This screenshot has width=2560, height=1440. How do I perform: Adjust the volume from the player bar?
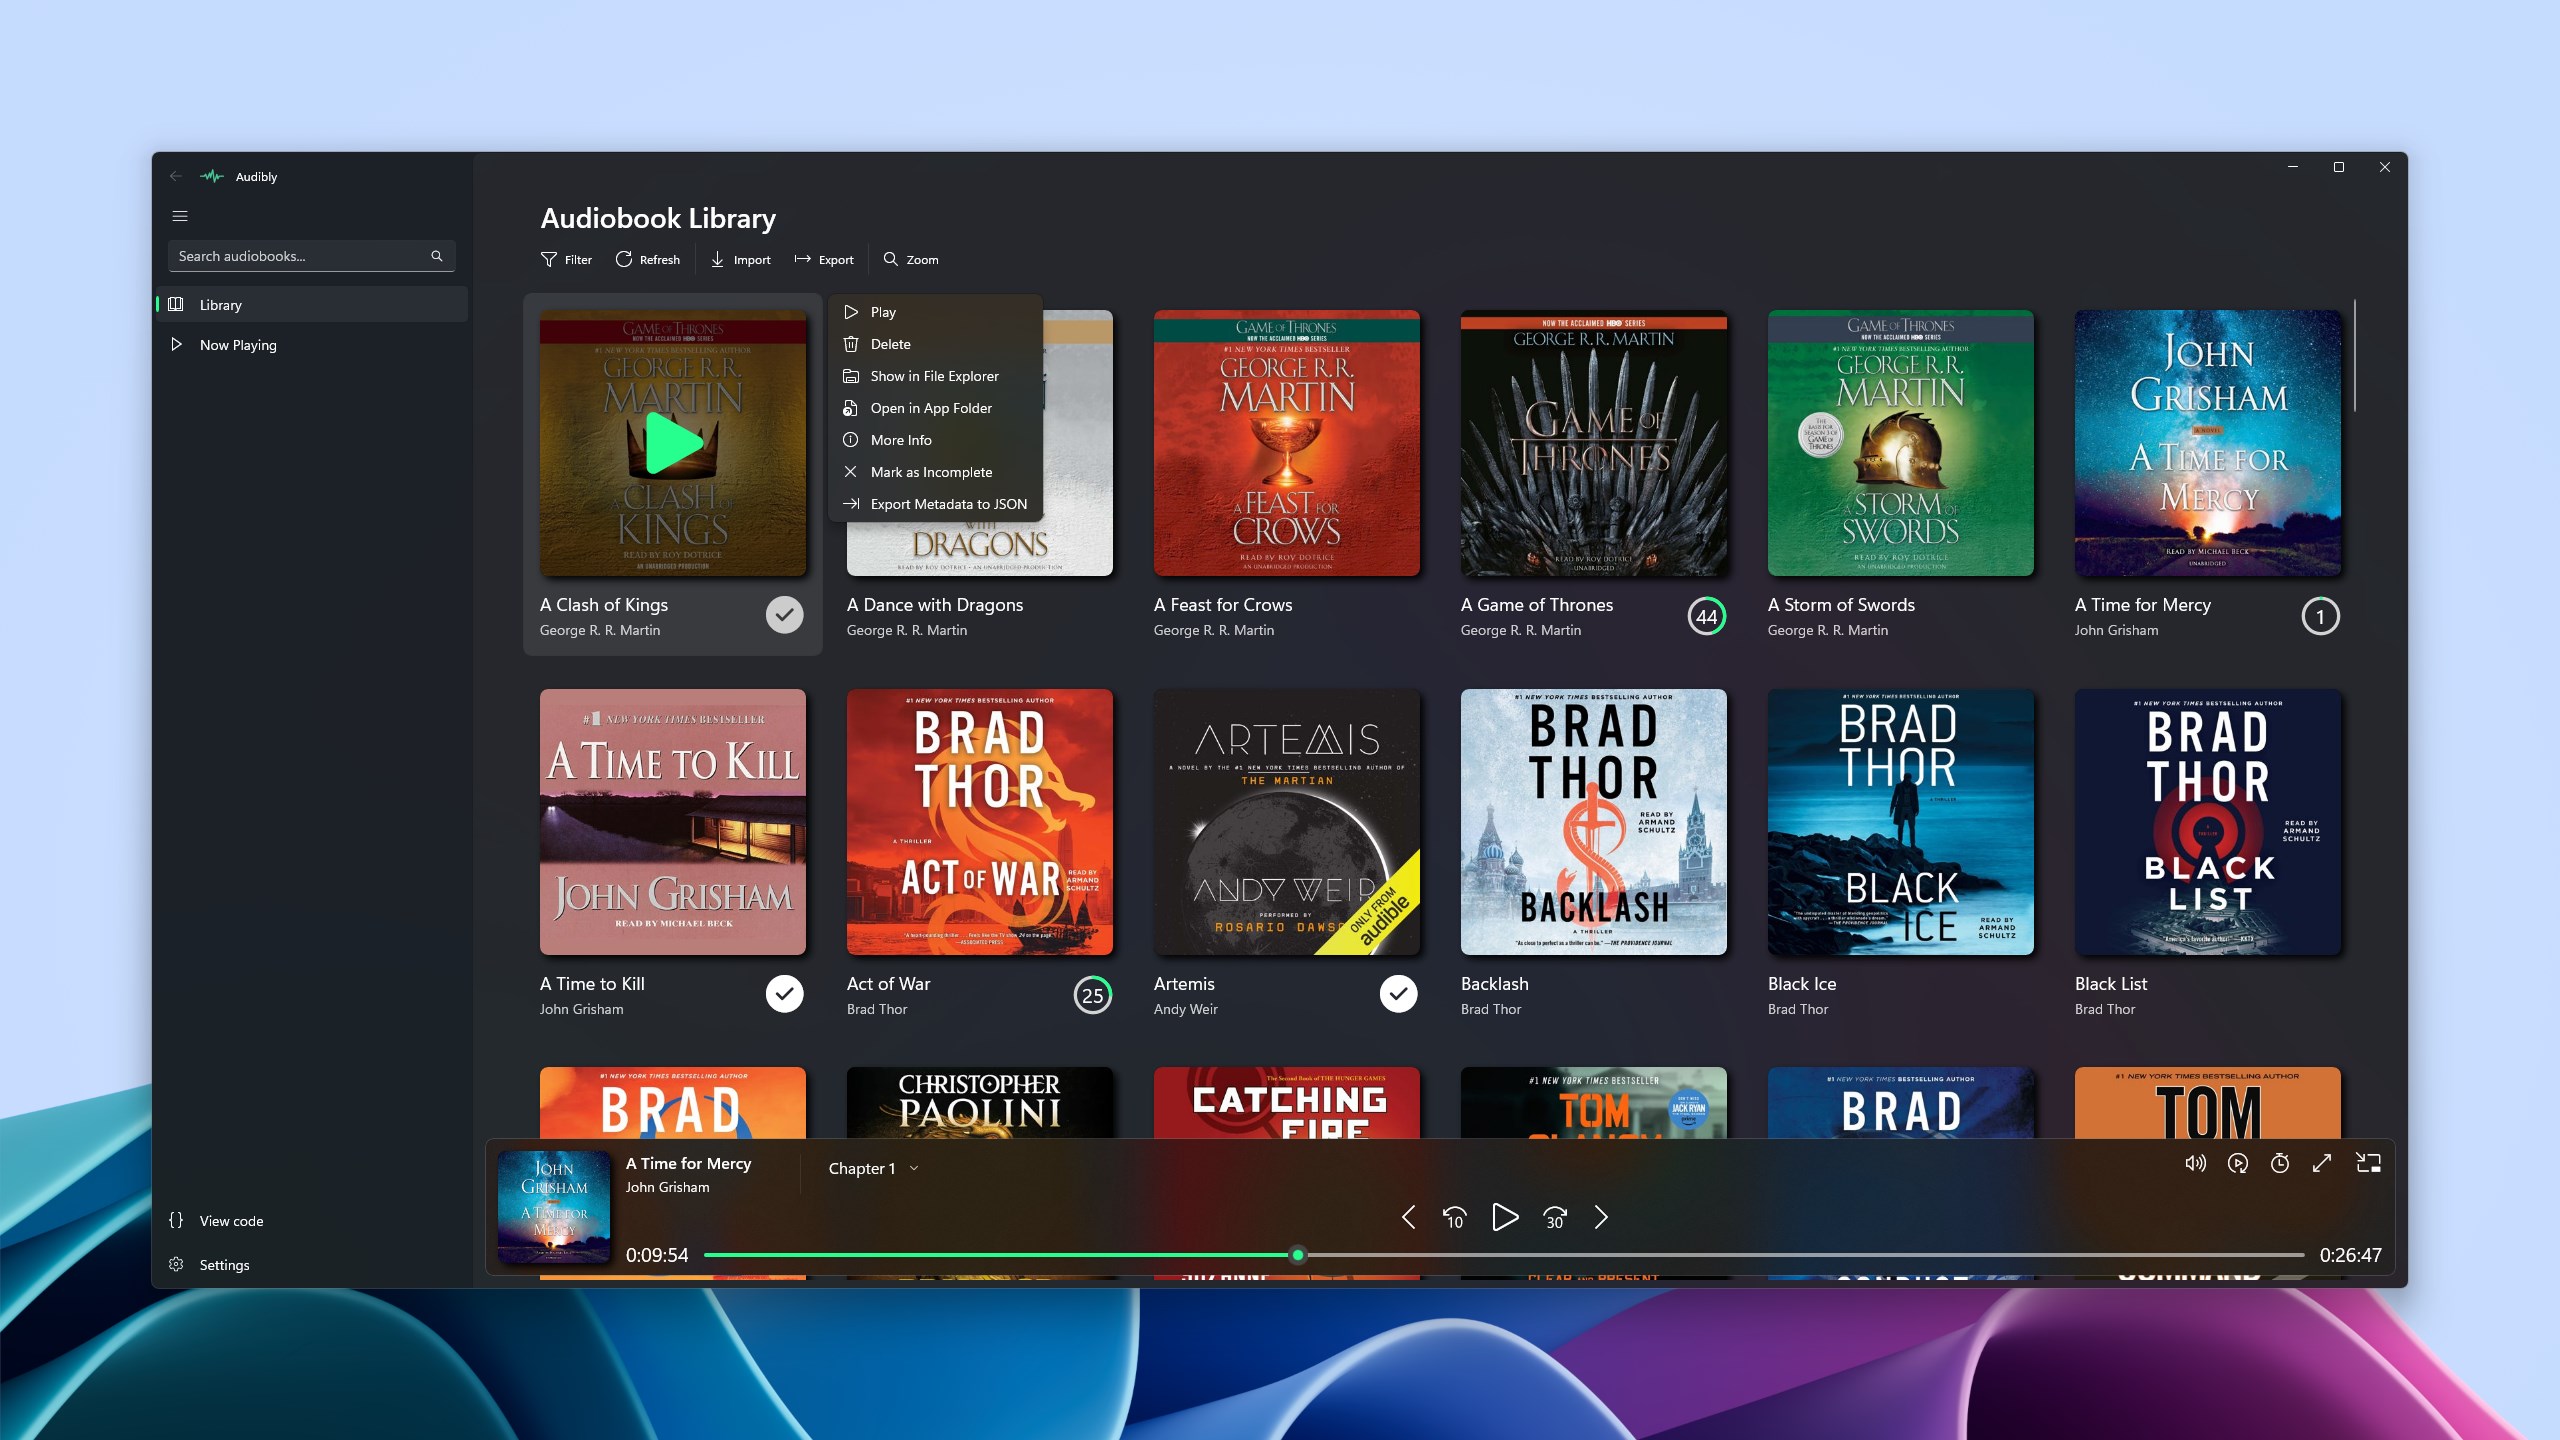click(2195, 1163)
